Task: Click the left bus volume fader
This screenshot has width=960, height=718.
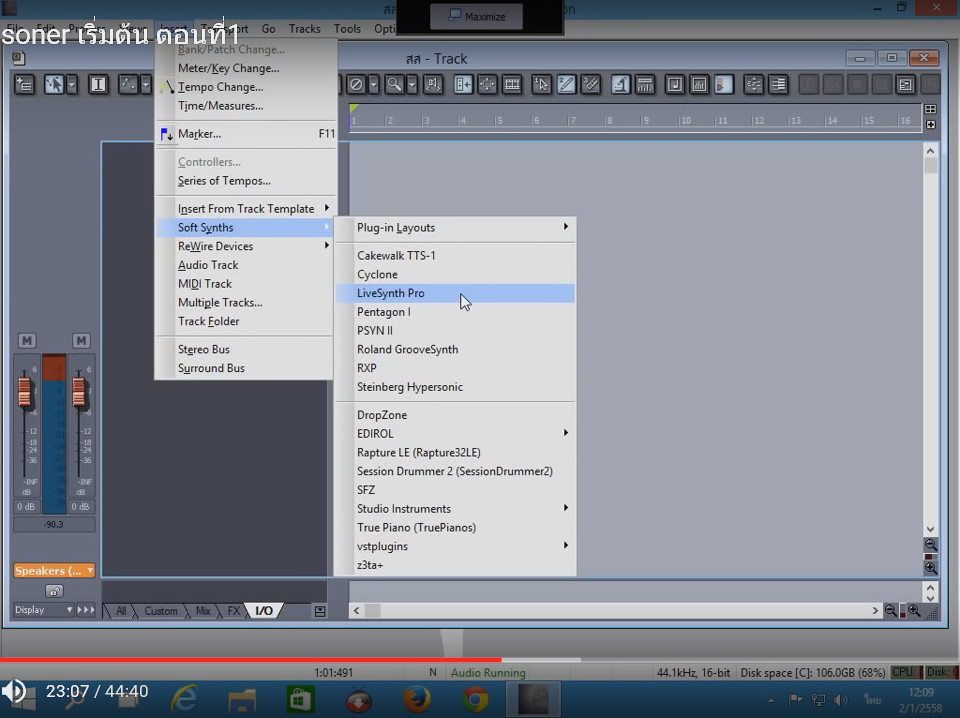Action: point(24,392)
